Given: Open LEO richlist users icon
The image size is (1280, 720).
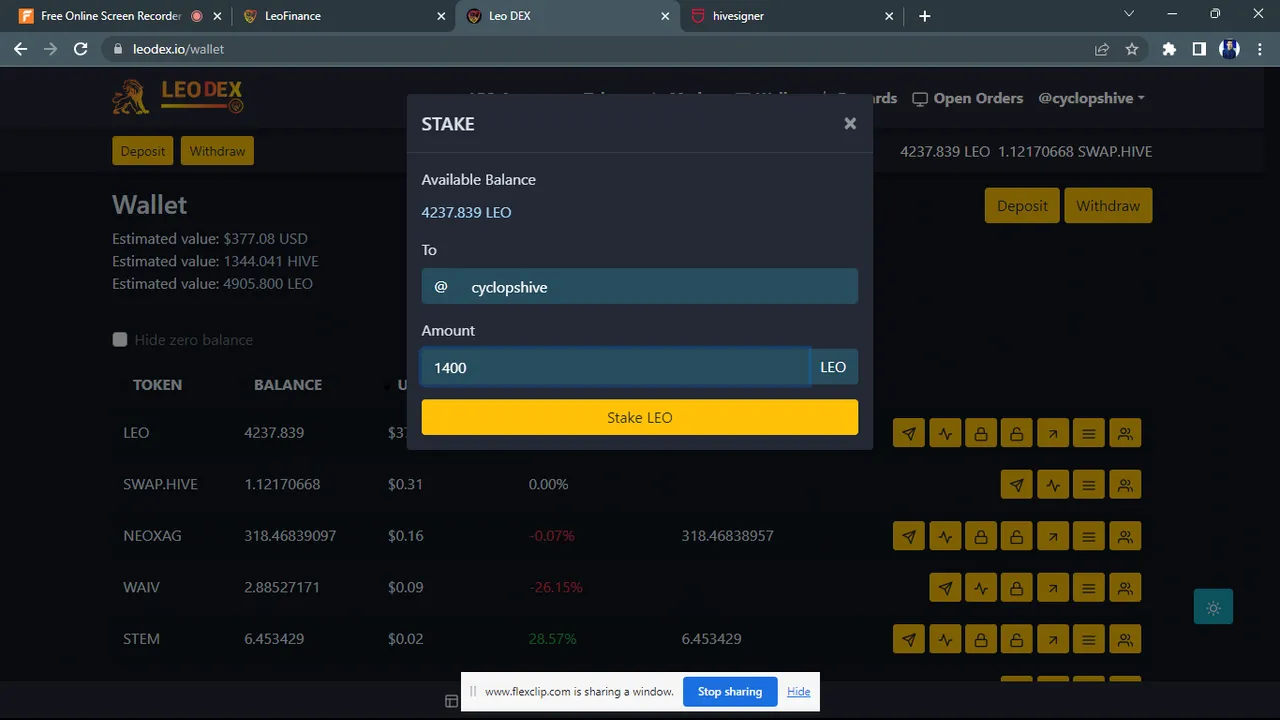Looking at the screenshot, I should click(1125, 433).
